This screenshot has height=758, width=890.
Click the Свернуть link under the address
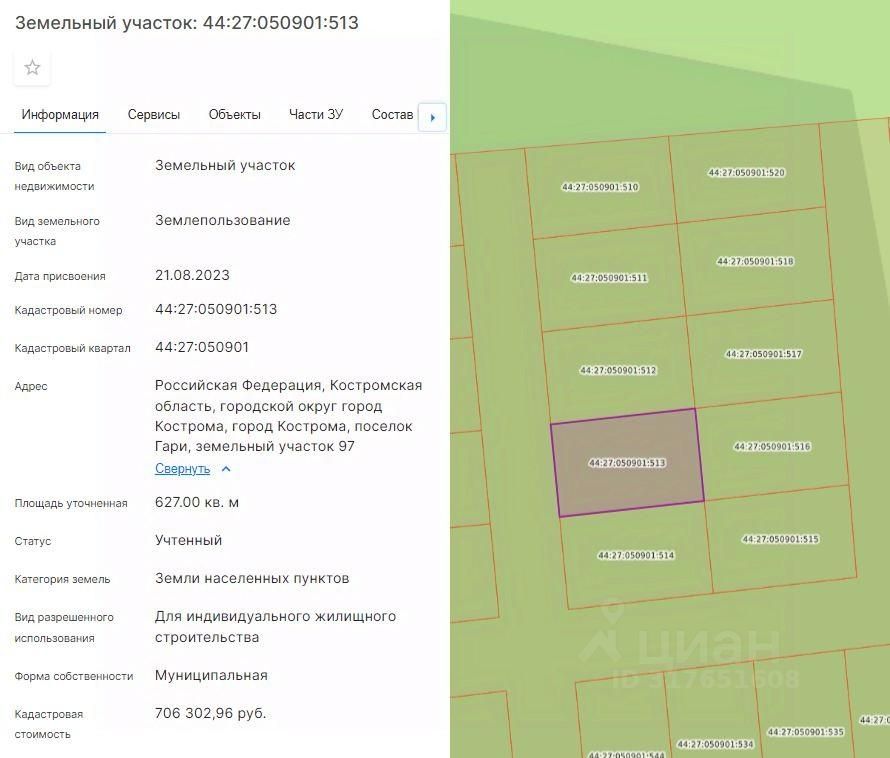(182, 469)
